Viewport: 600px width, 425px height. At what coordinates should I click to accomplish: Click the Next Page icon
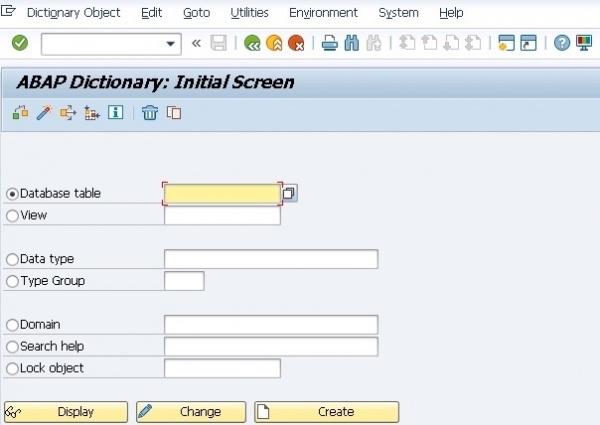point(451,43)
